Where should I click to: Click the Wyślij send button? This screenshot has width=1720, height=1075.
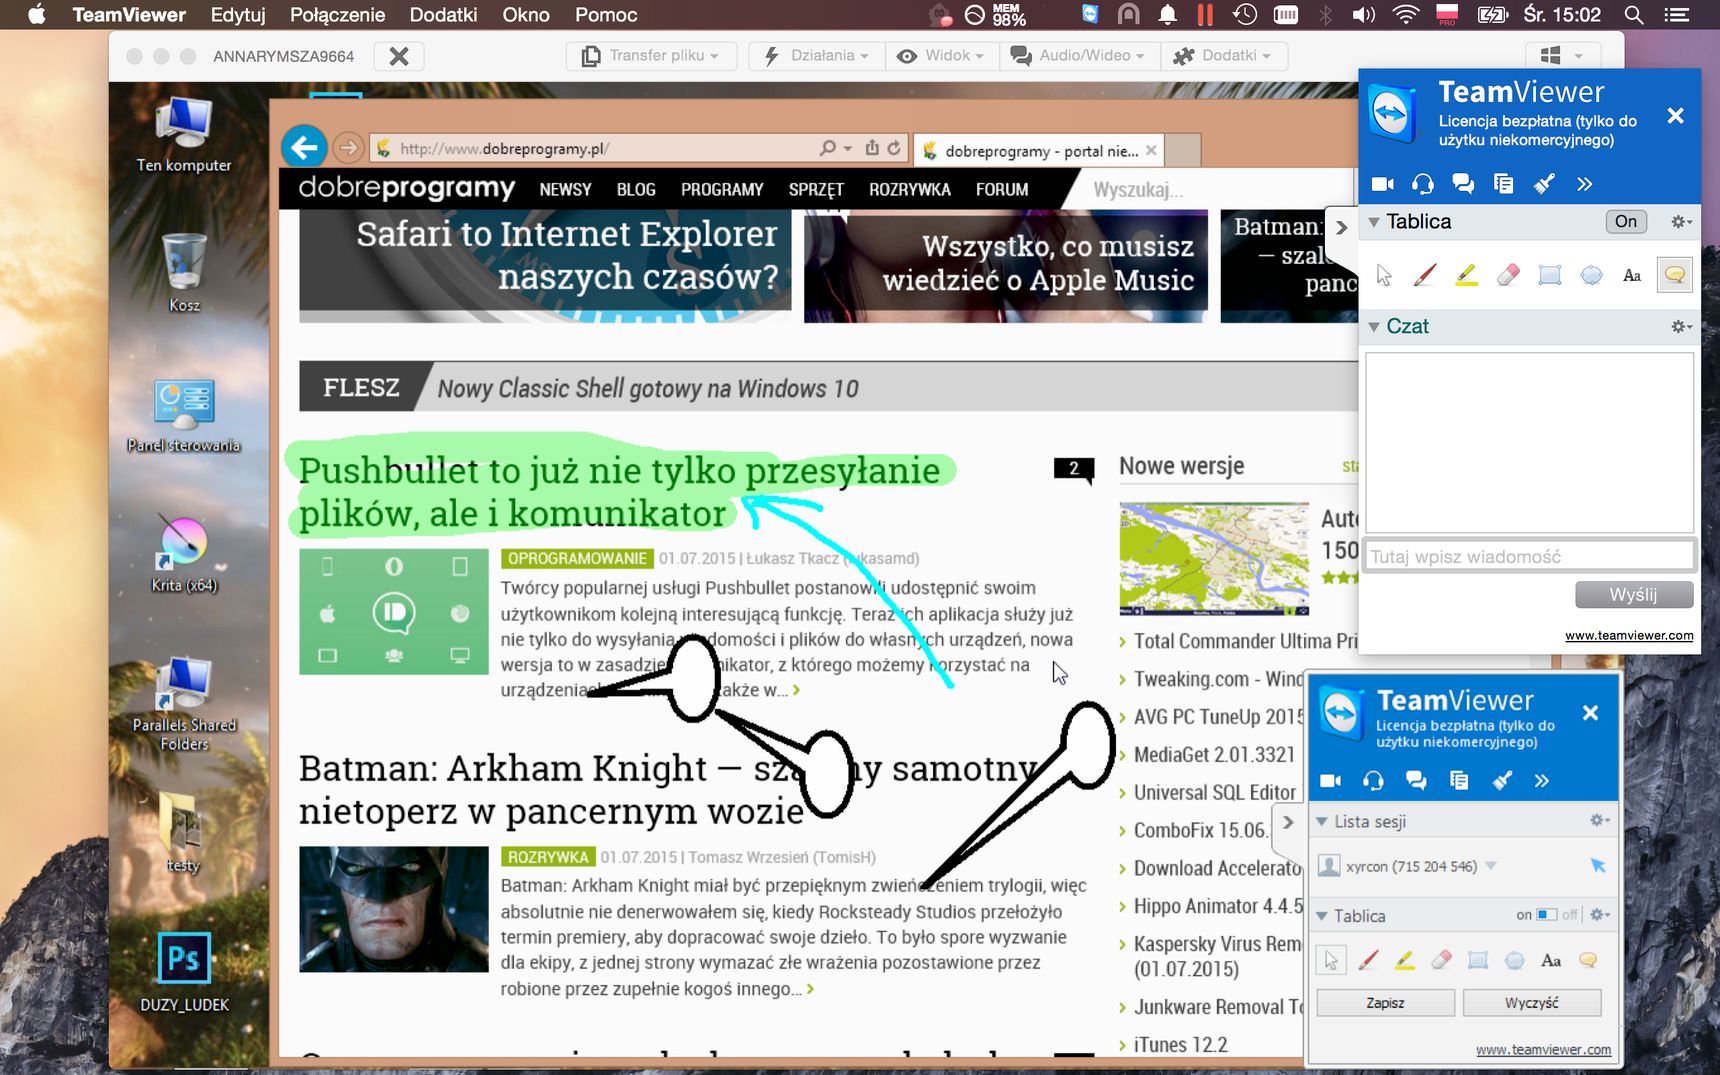[1634, 595]
